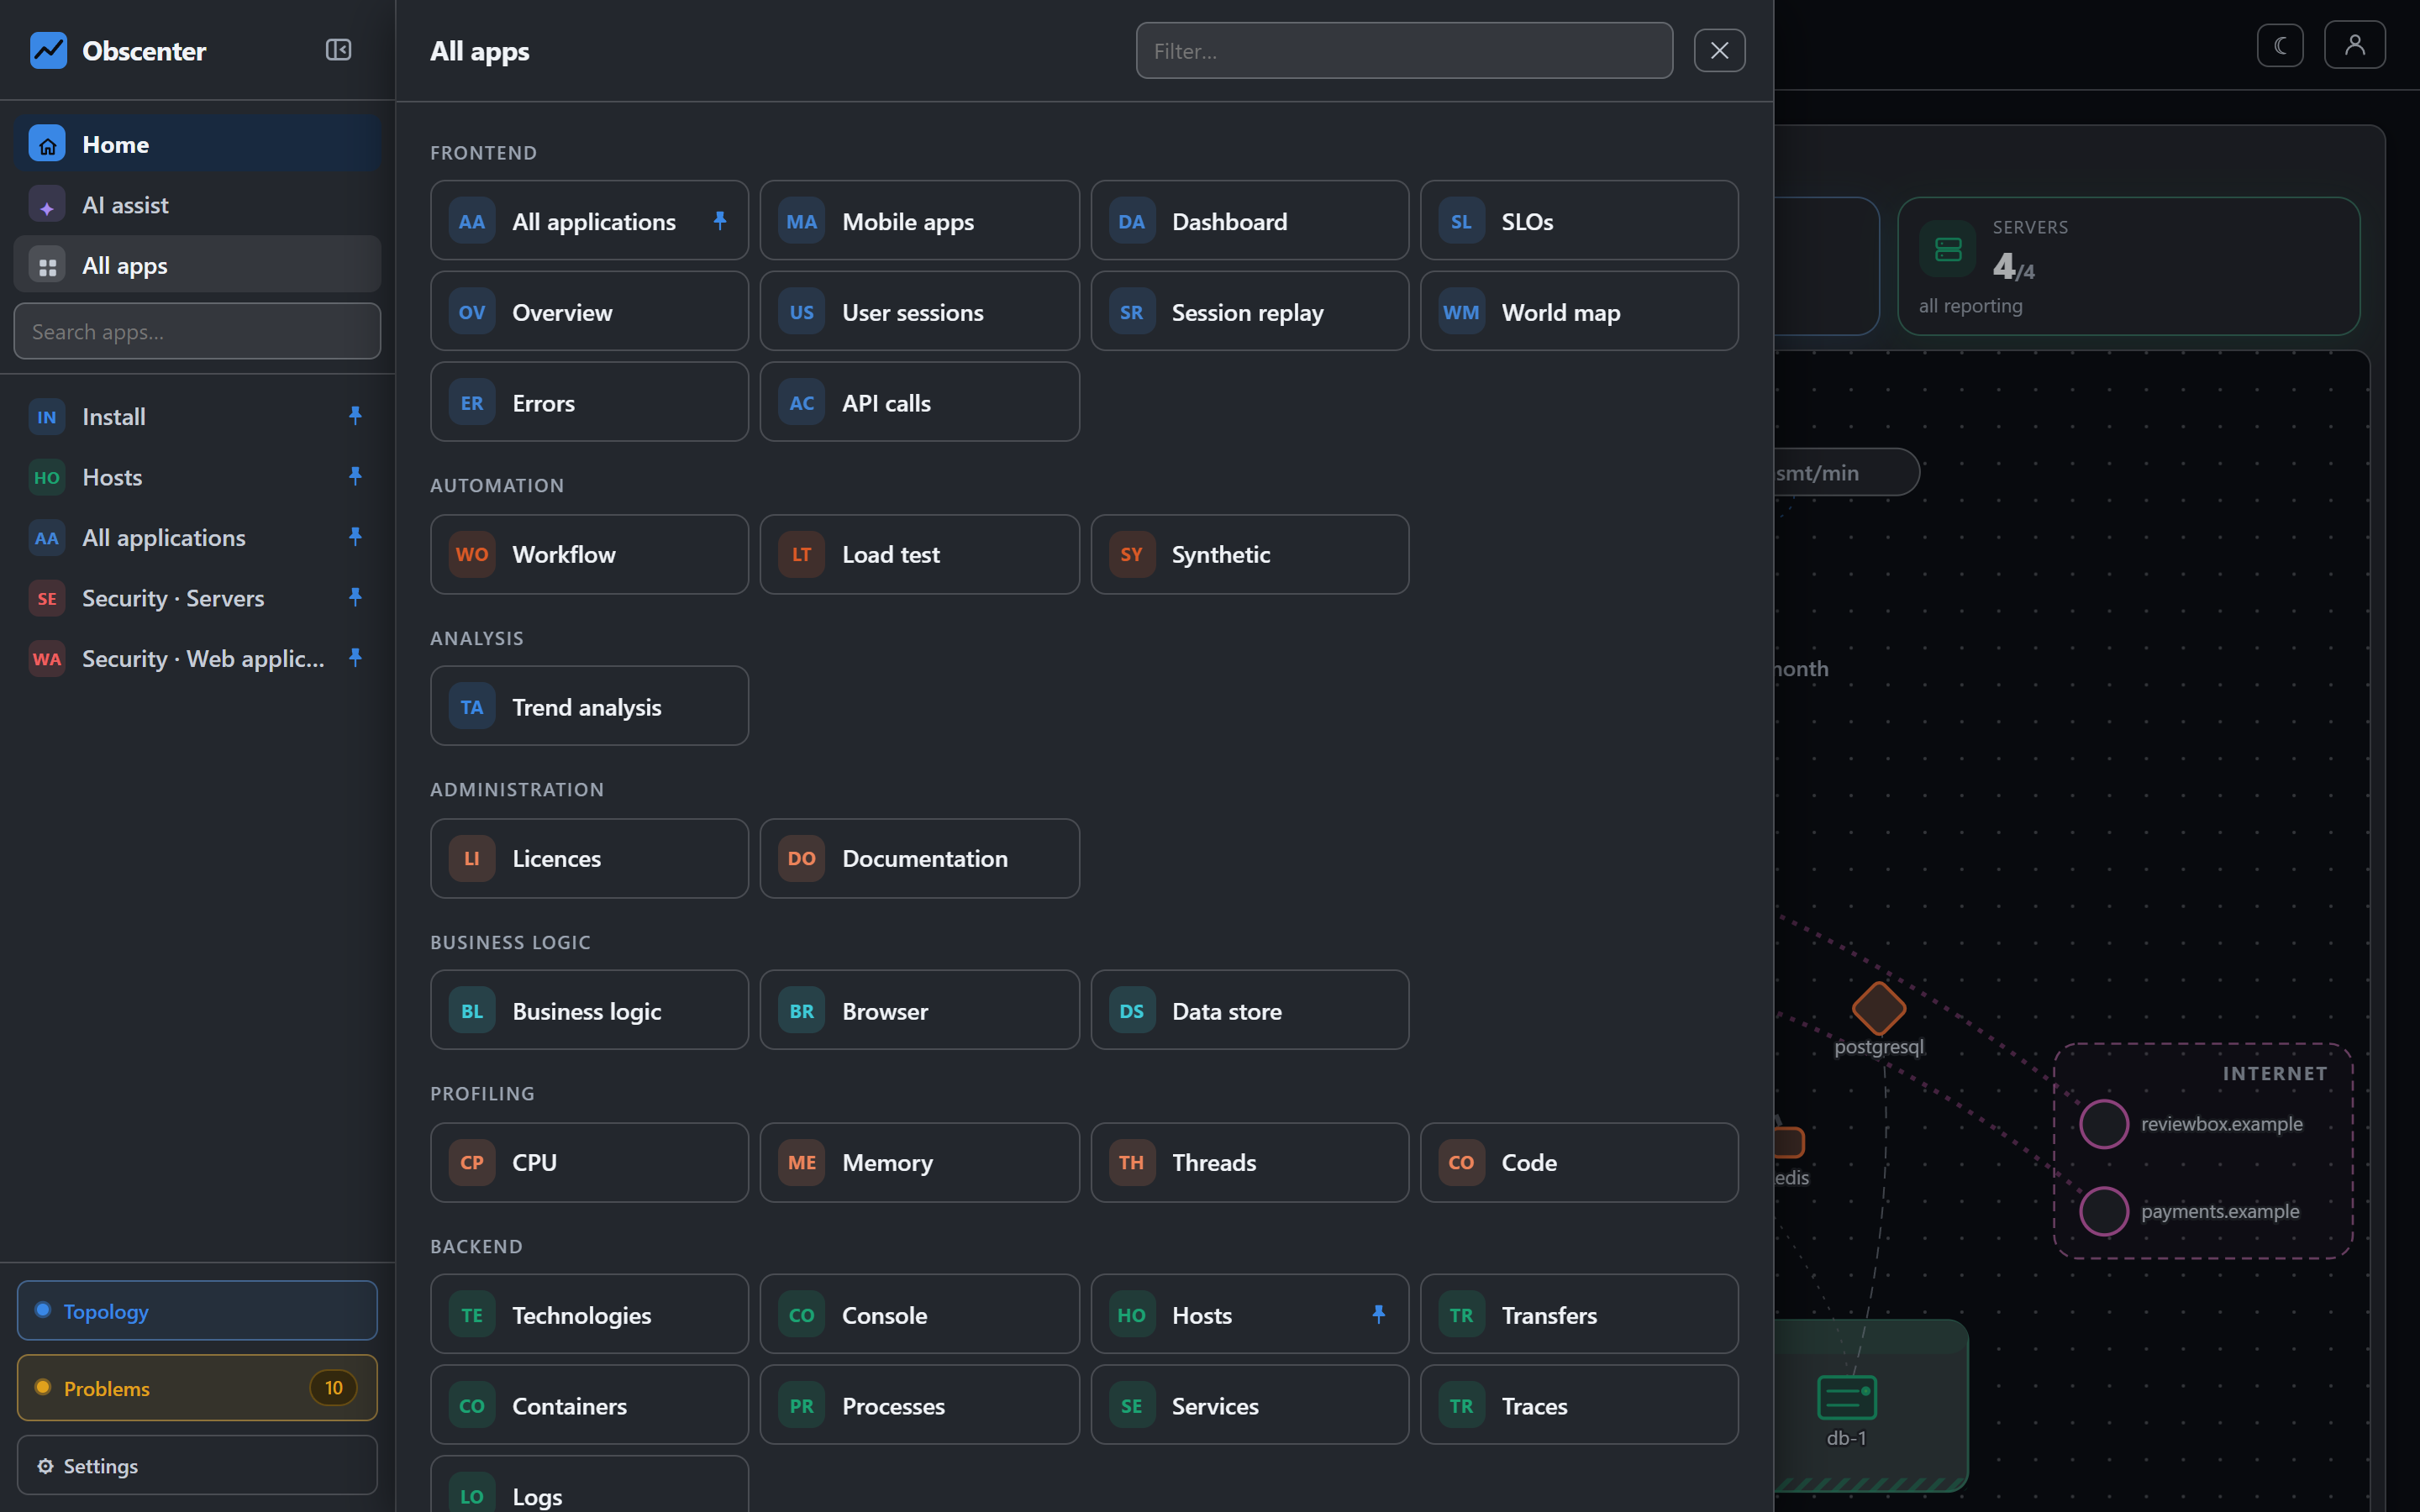Screen dimensions: 2420x1512
Task: Open the Licences card
Action: click(x=589, y=858)
